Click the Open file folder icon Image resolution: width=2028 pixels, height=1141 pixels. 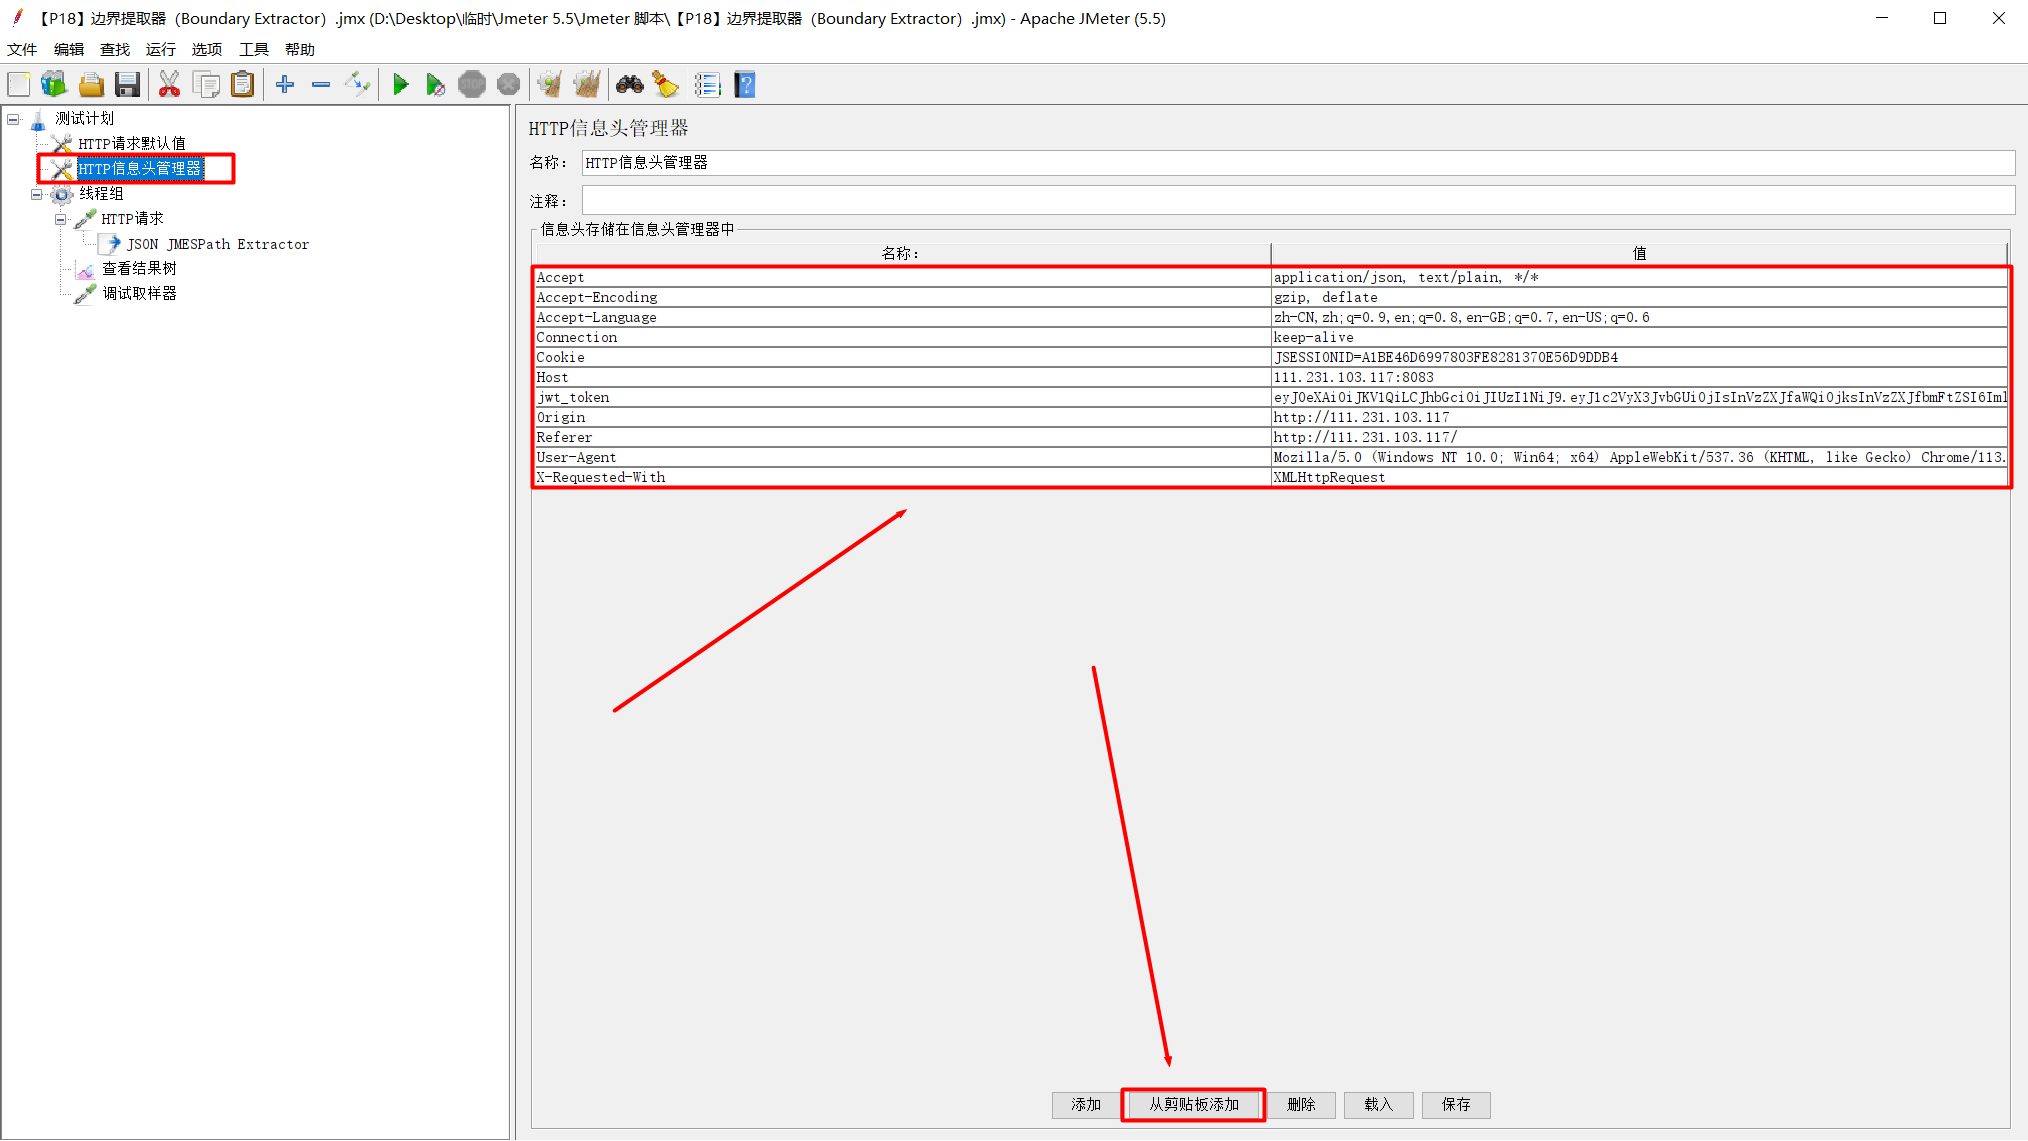point(91,85)
